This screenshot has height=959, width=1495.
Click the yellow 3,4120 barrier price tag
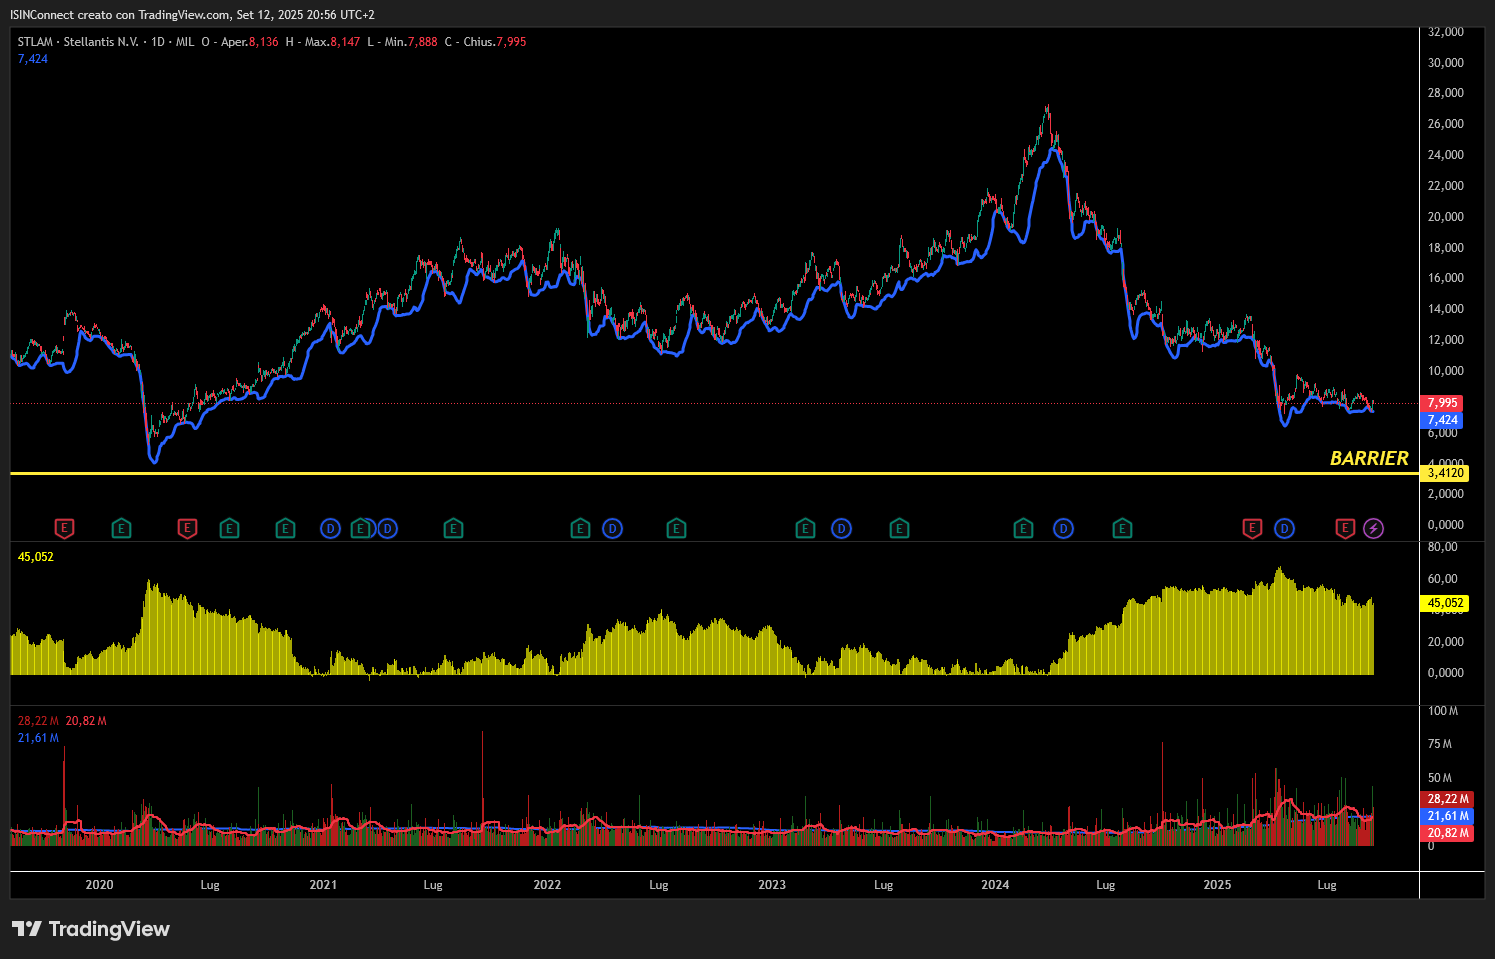(x=1445, y=473)
